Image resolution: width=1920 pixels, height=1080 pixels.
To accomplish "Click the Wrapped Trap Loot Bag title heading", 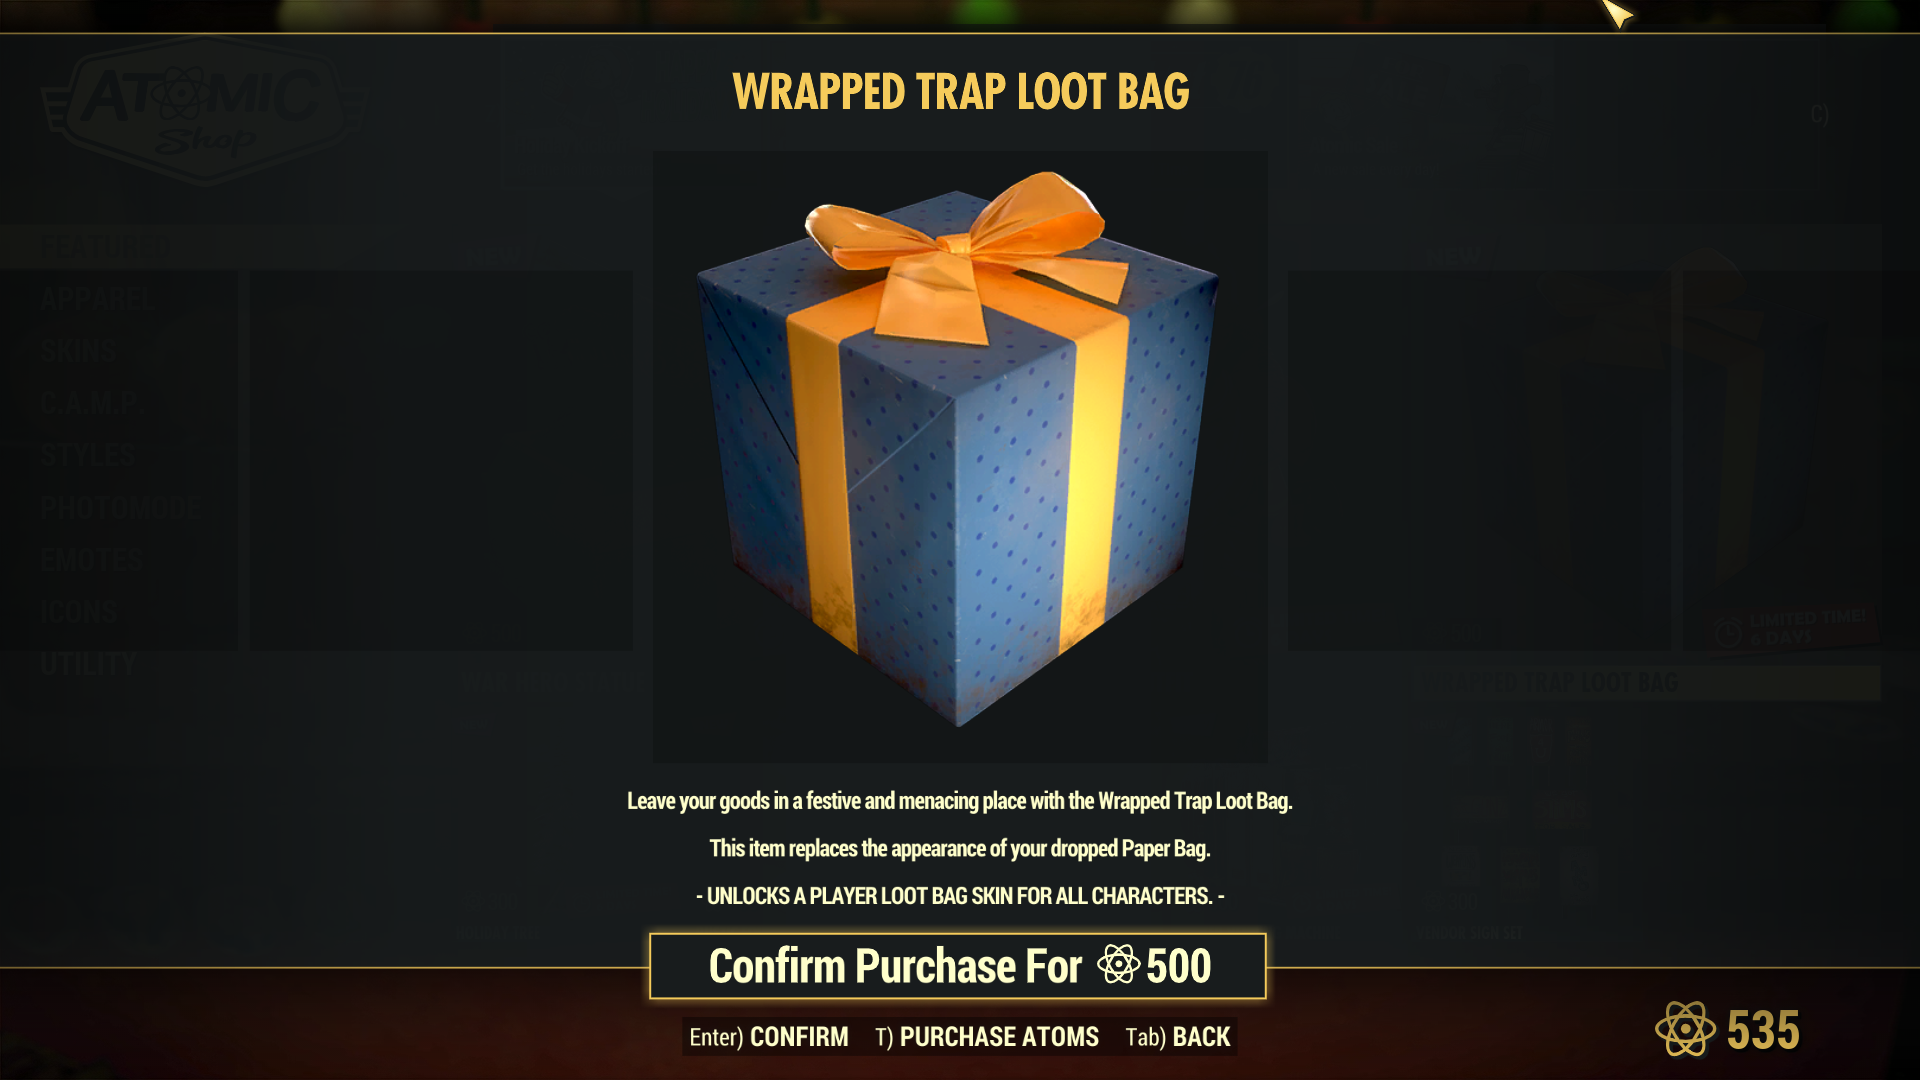I will point(960,92).
